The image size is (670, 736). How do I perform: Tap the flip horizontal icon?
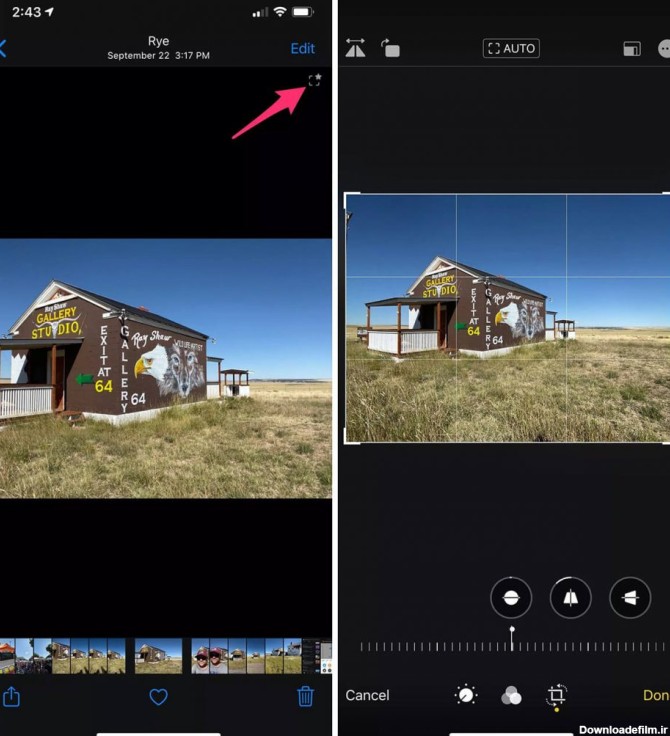[x=356, y=48]
